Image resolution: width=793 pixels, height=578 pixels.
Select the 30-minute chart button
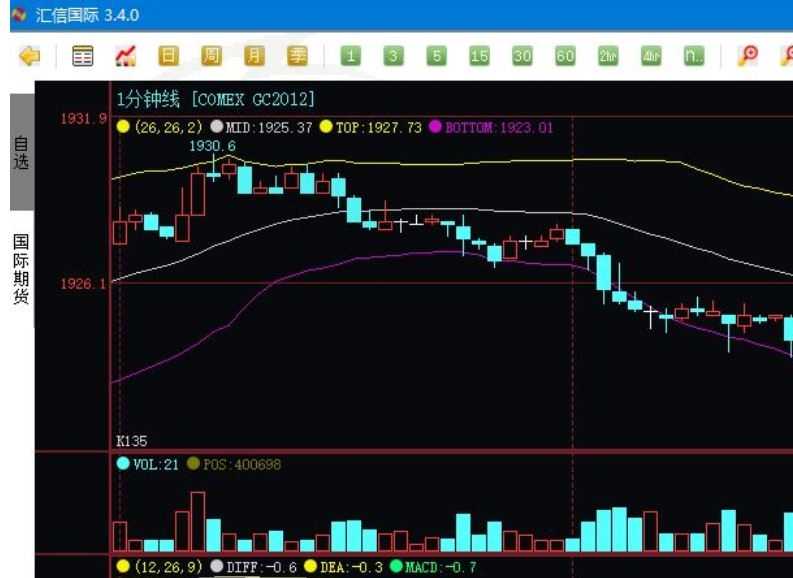(x=522, y=56)
